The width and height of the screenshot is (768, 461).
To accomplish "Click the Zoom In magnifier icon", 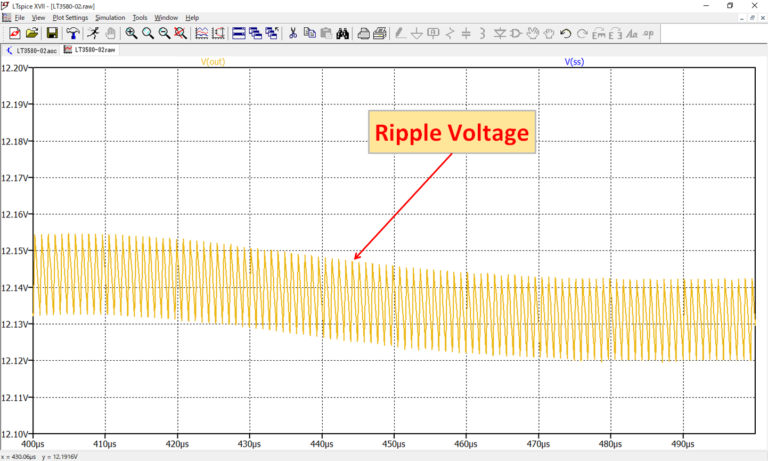I will [131, 33].
